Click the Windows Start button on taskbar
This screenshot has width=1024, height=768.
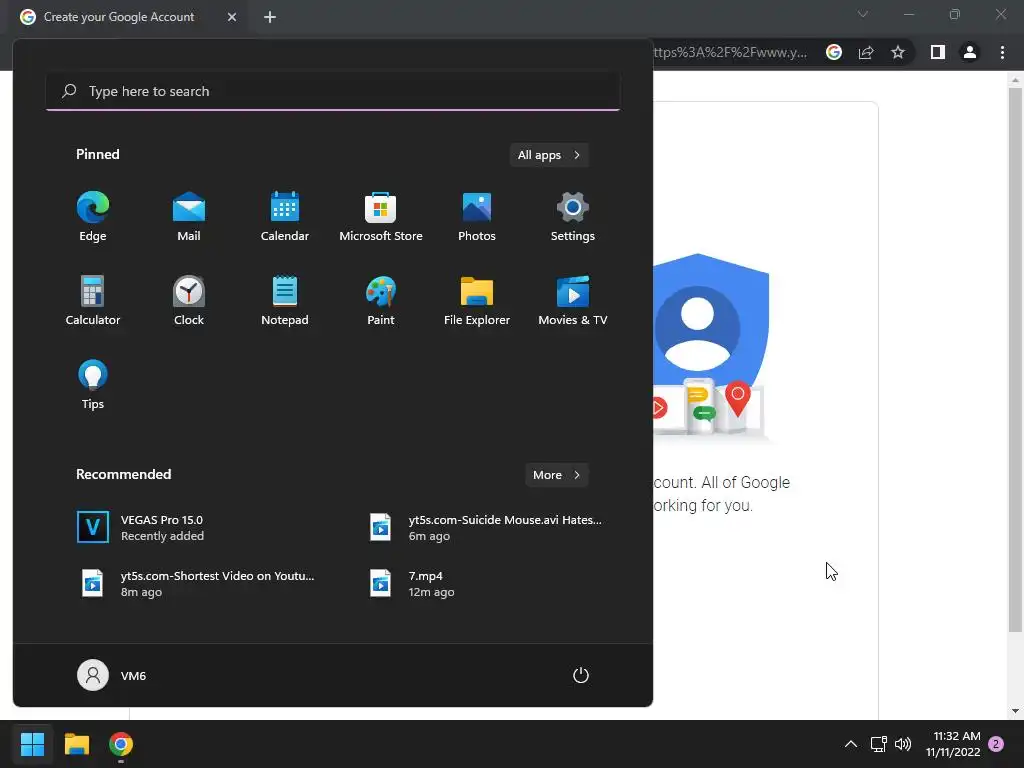click(32, 744)
